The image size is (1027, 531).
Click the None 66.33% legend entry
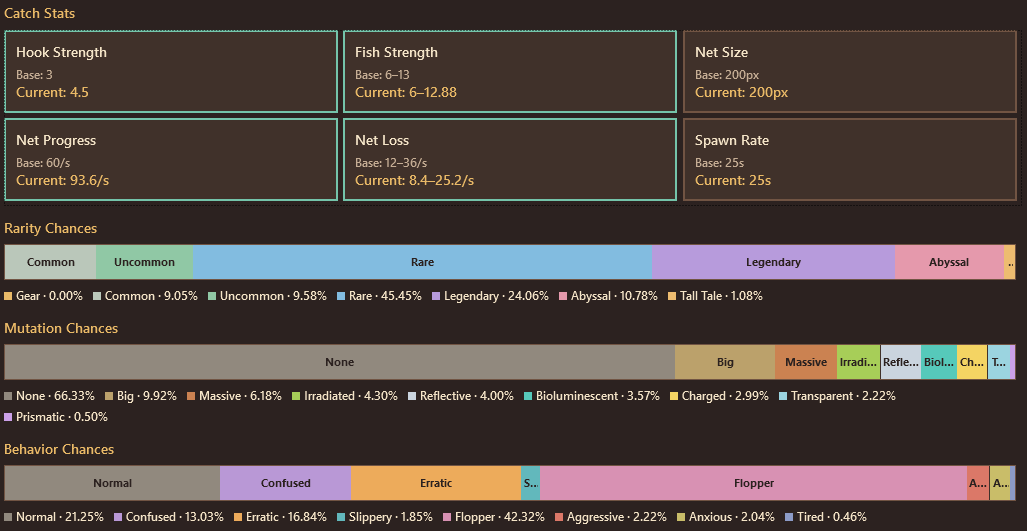tap(49, 396)
